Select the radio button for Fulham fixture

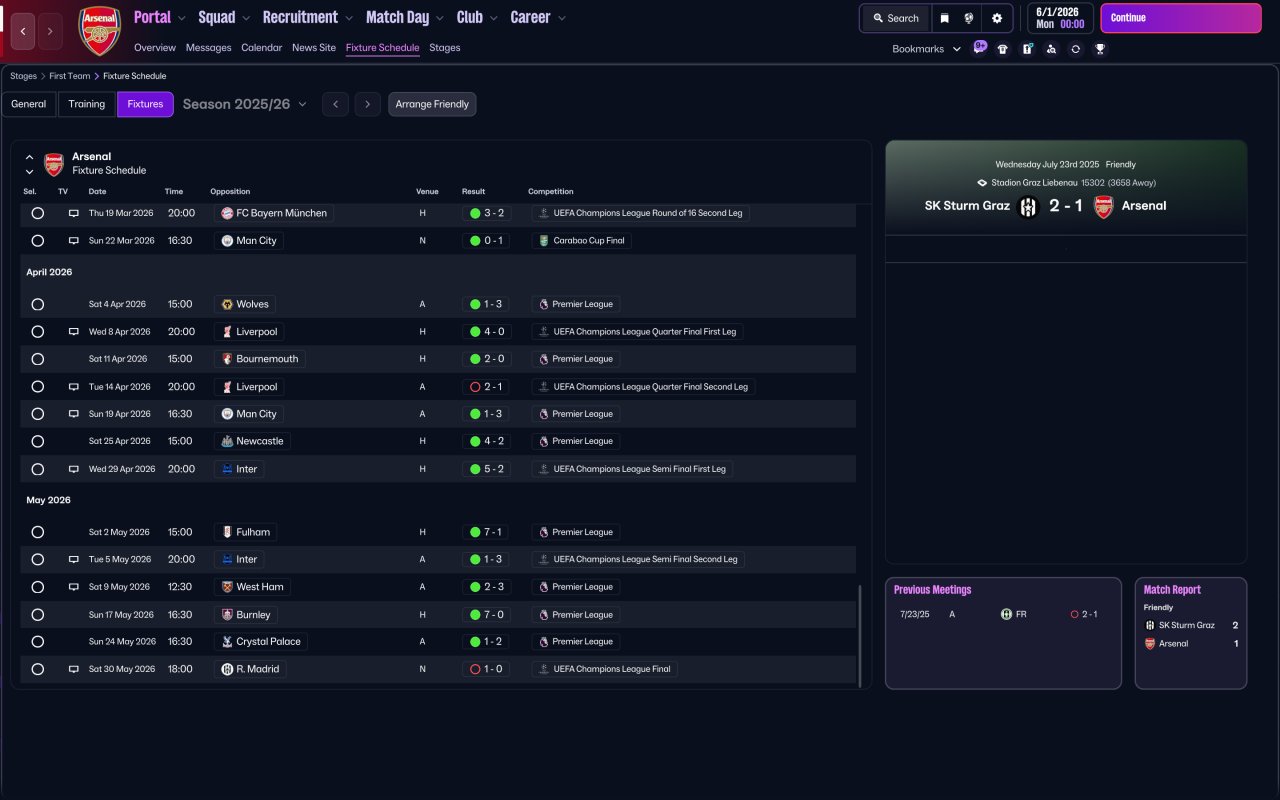point(38,532)
